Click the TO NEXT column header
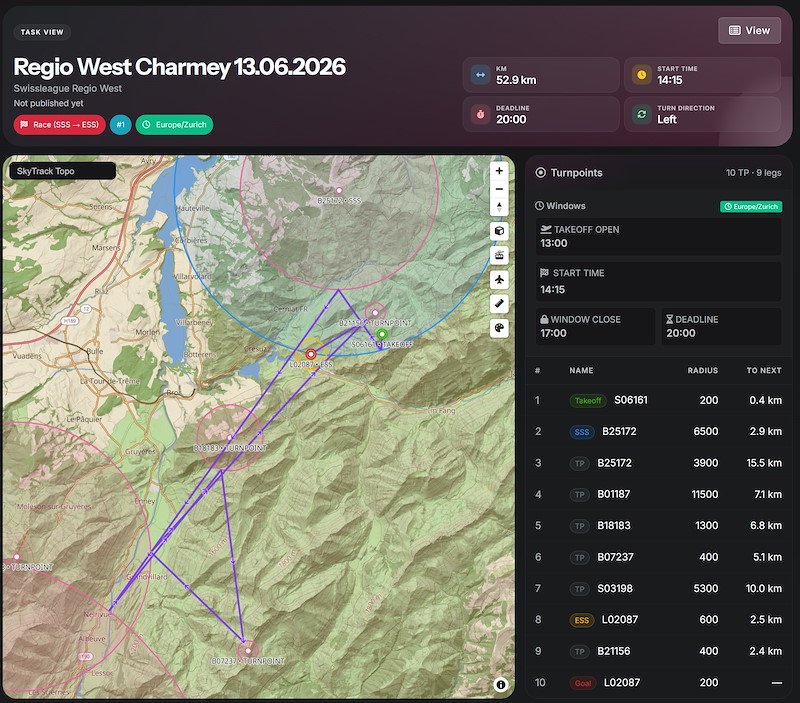Viewport: 800px width, 703px height. tap(764, 370)
